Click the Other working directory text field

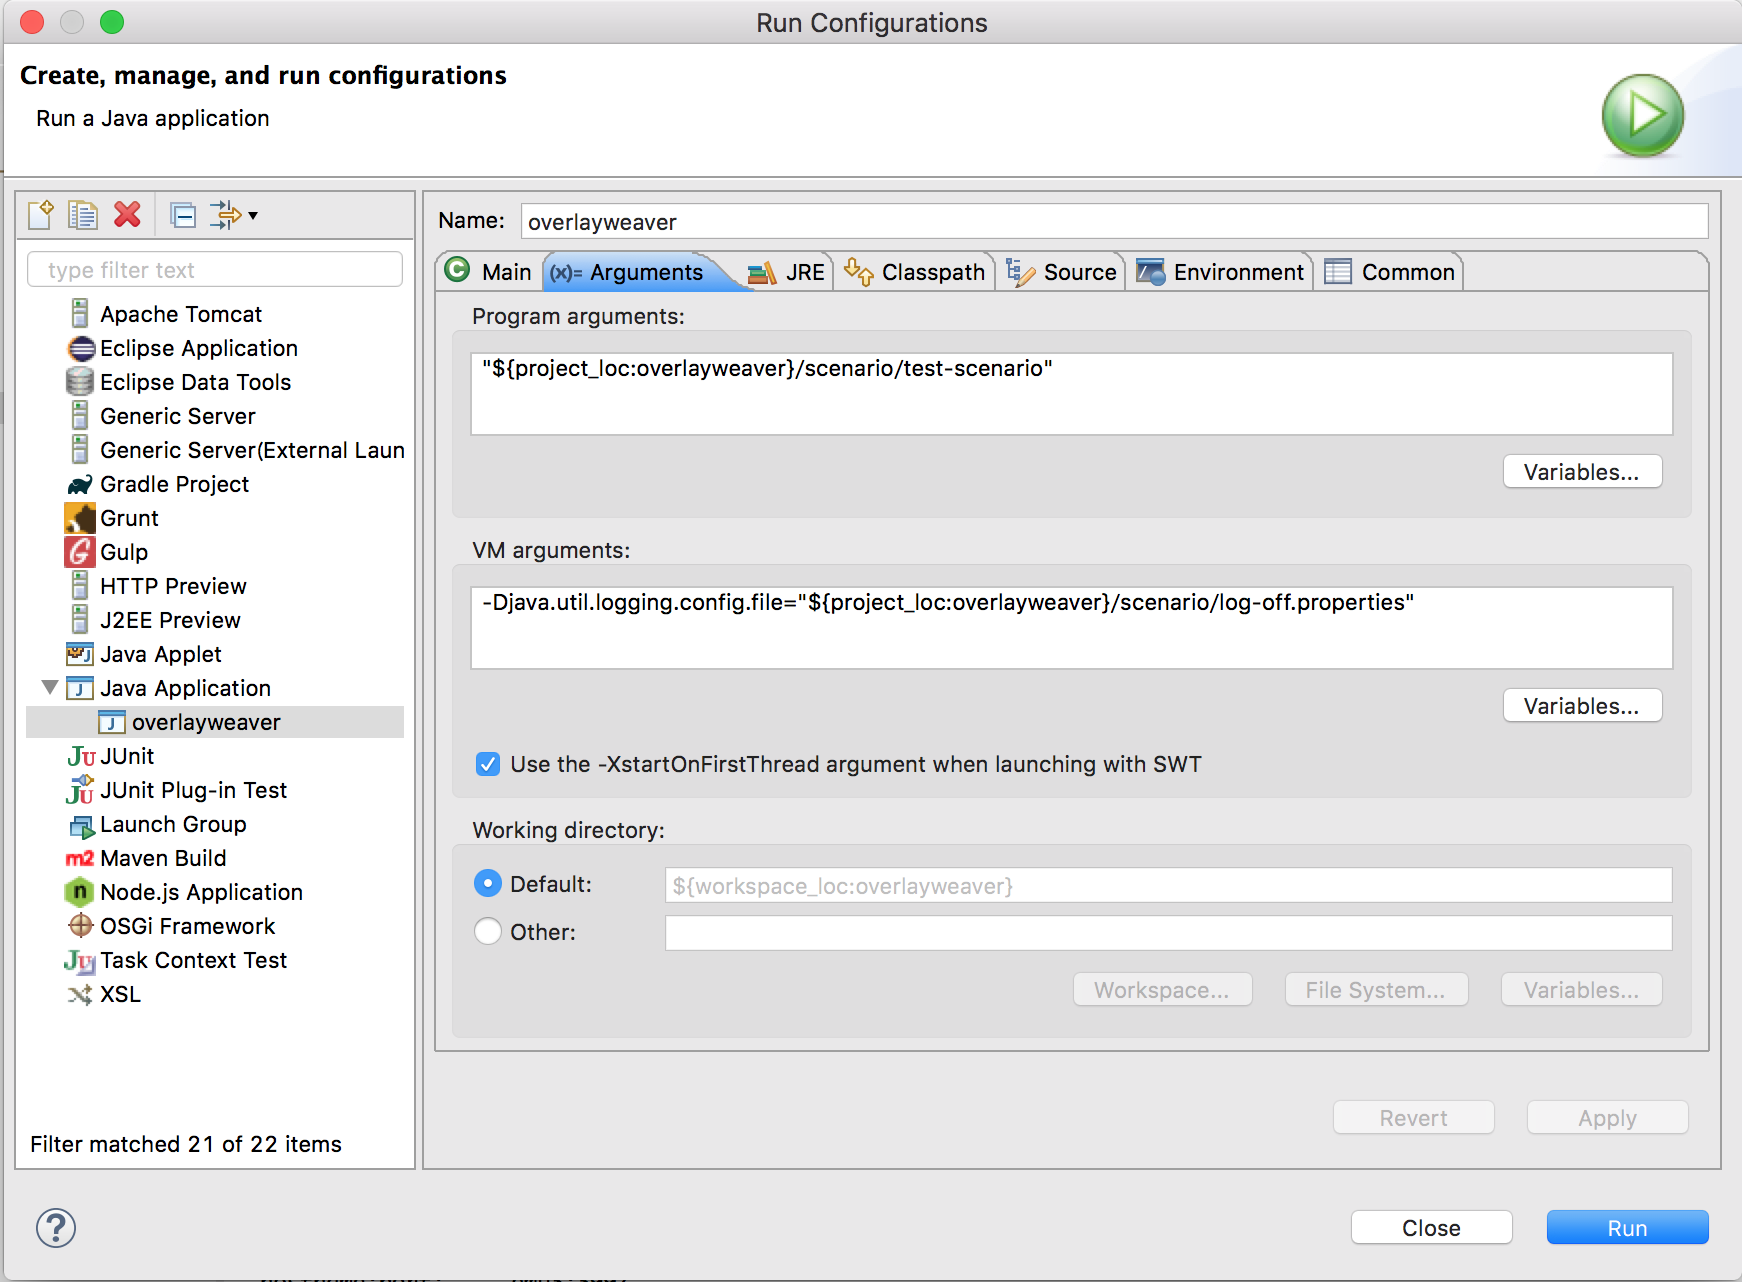1169,933
